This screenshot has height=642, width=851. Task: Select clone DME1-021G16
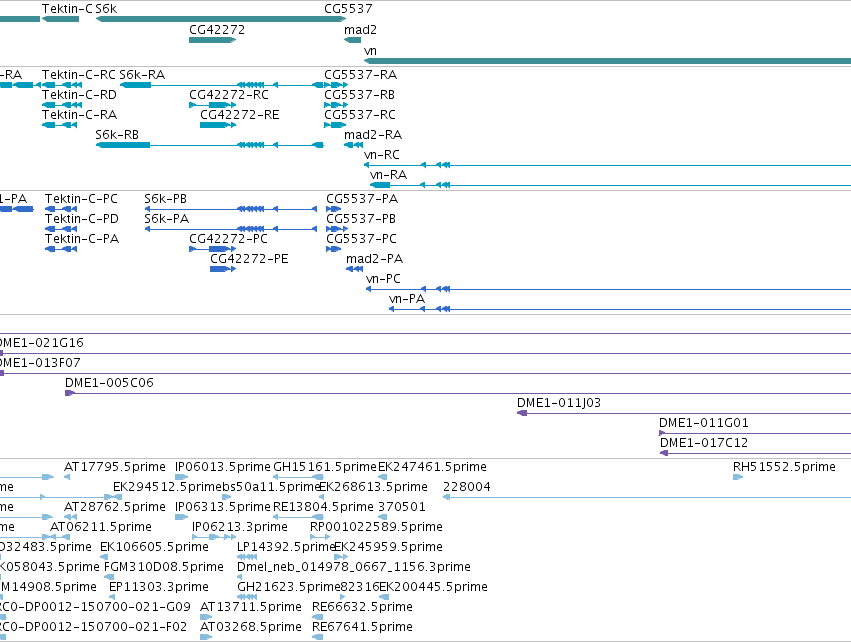pos(426,353)
